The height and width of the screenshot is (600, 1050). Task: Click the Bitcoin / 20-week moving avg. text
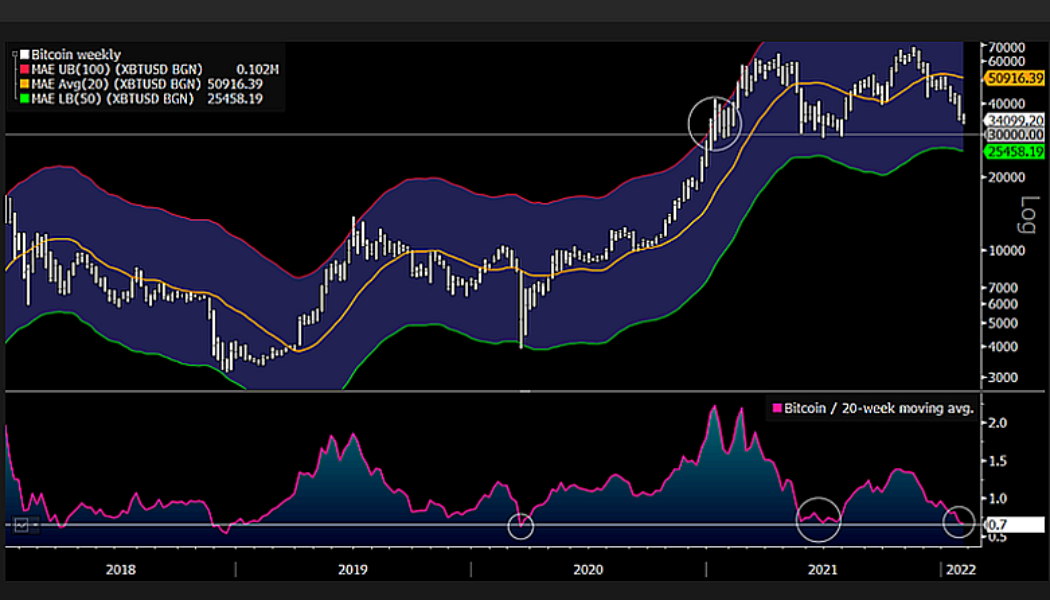880,409
